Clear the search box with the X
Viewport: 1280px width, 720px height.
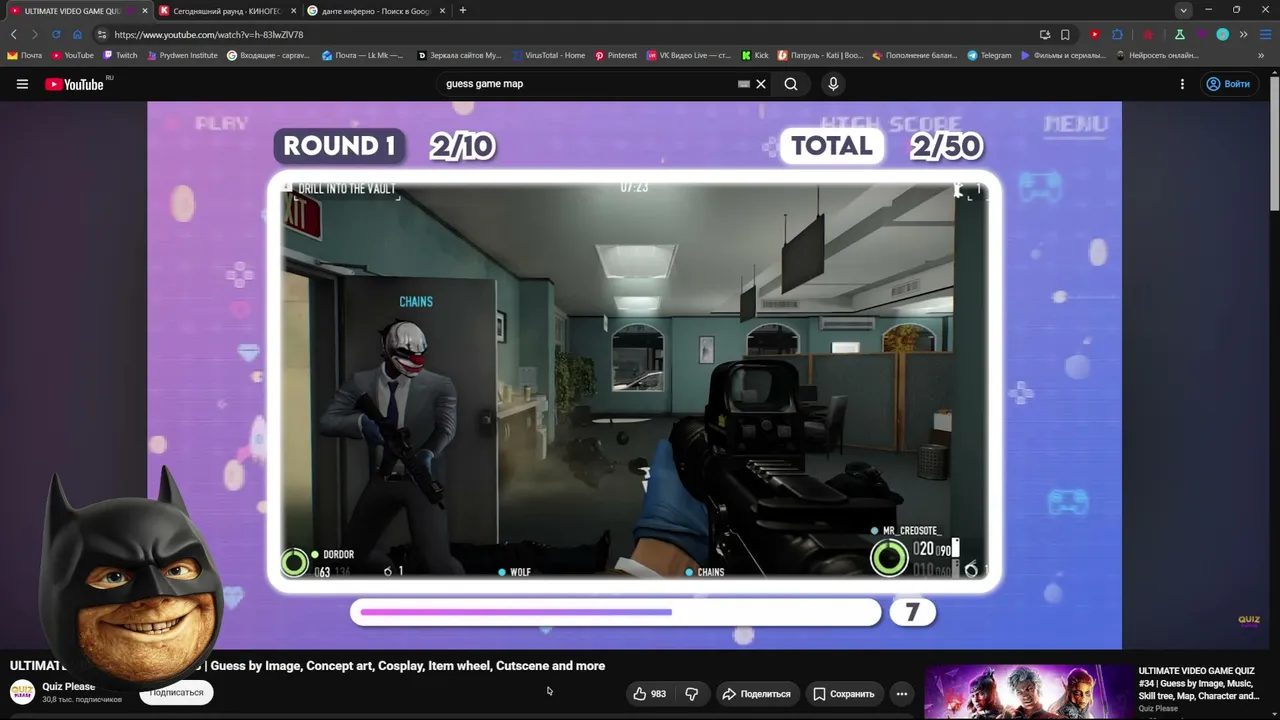[761, 84]
